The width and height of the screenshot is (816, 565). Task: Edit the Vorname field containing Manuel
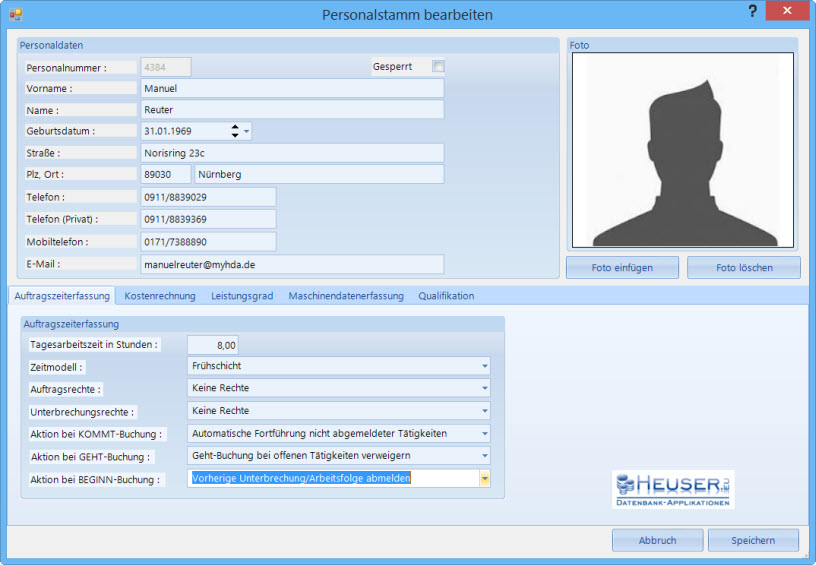pos(292,88)
